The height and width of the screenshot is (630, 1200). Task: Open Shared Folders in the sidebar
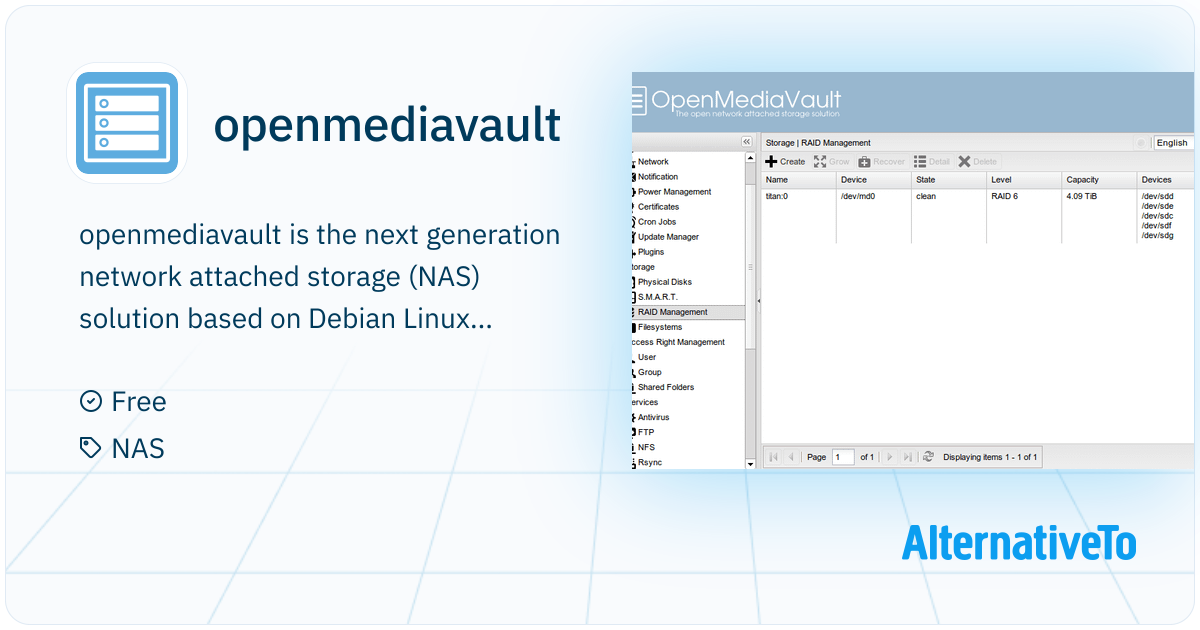tap(666, 387)
